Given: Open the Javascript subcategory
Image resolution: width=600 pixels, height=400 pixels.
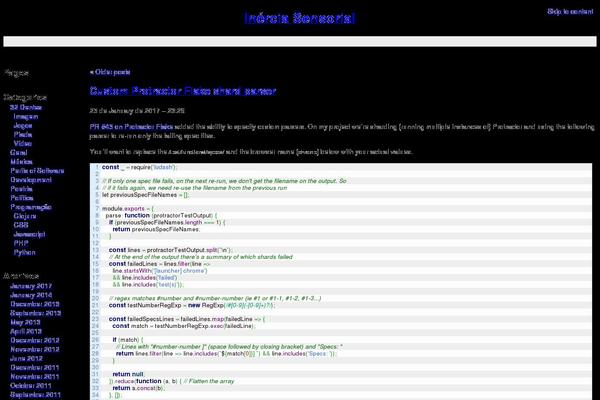Looking at the screenshot, I should [x=29, y=234].
